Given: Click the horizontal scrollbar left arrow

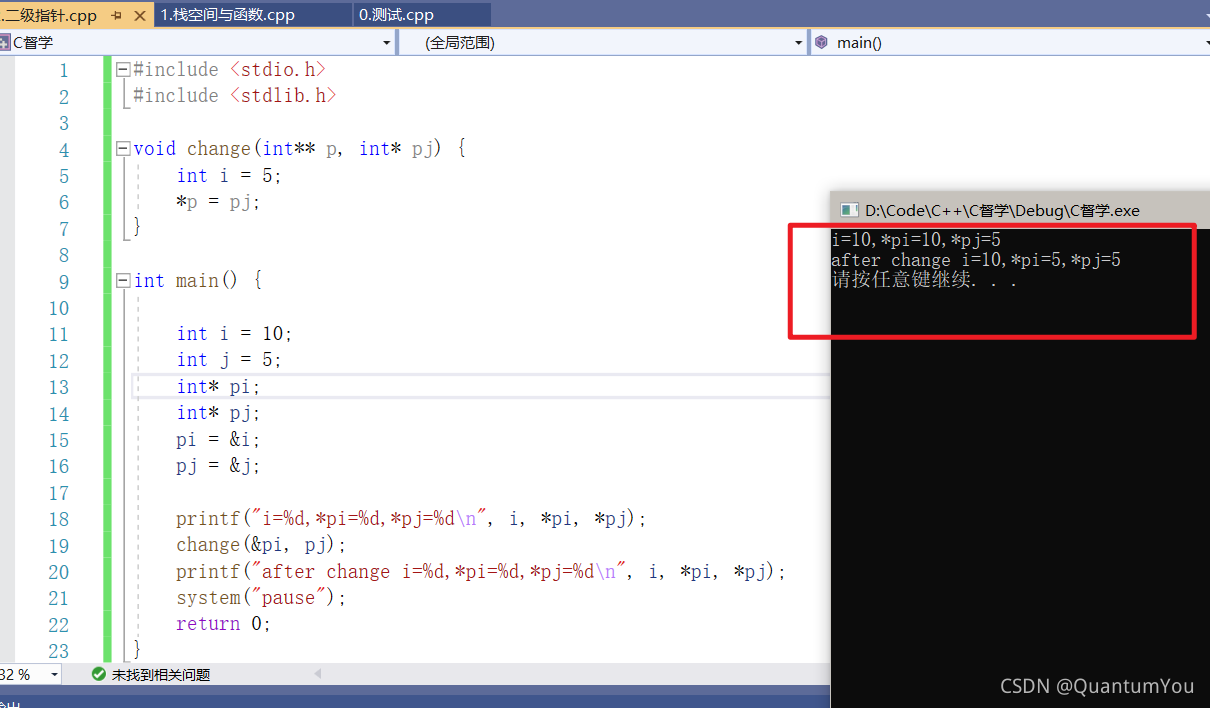Looking at the screenshot, I should point(319,675).
